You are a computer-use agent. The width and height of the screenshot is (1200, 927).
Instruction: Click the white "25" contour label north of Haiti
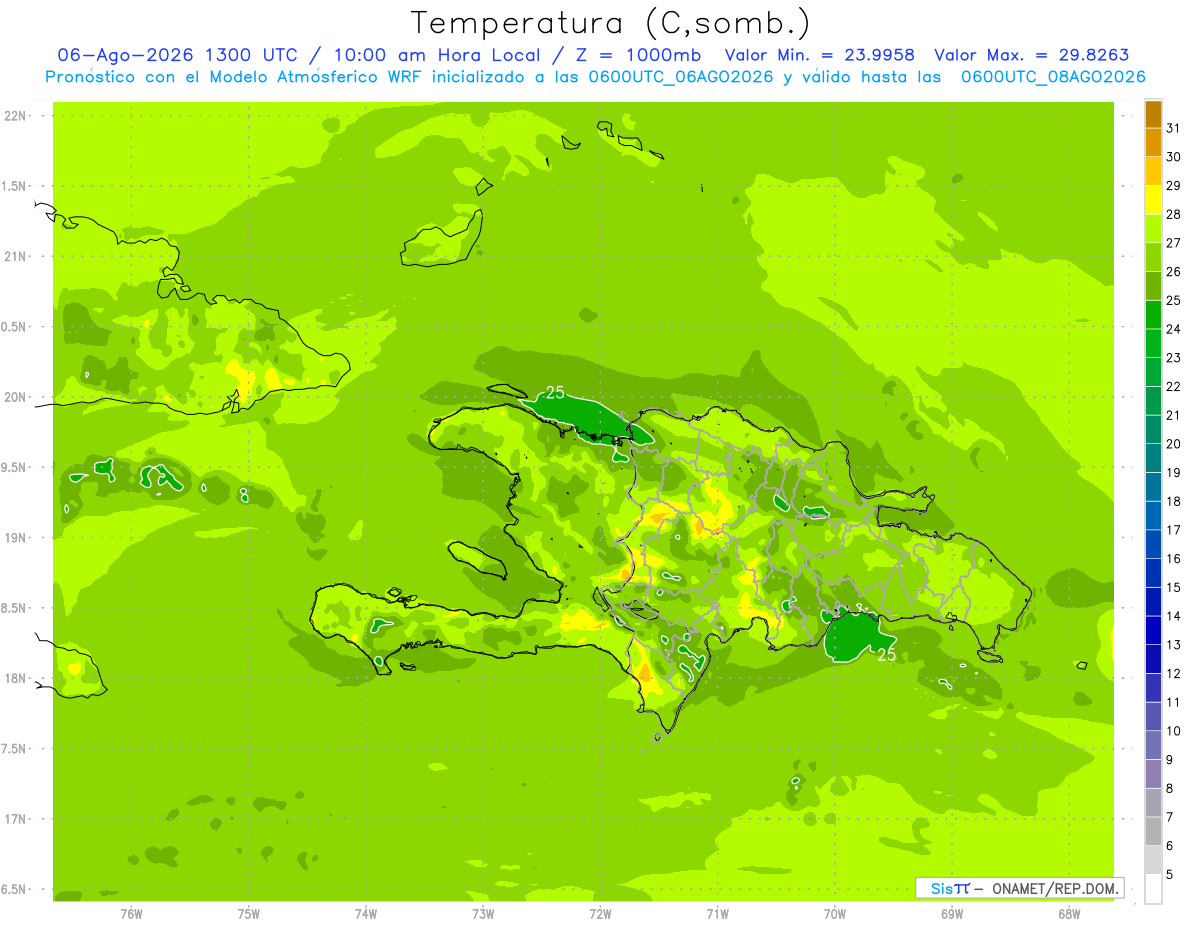556,393
